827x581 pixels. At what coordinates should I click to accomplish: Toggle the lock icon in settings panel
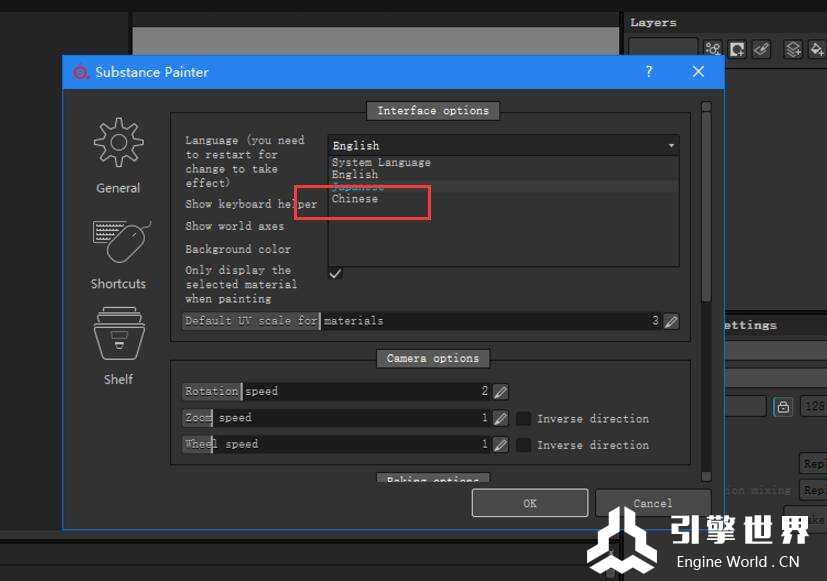pyautogui.click(x=783, y=406)
